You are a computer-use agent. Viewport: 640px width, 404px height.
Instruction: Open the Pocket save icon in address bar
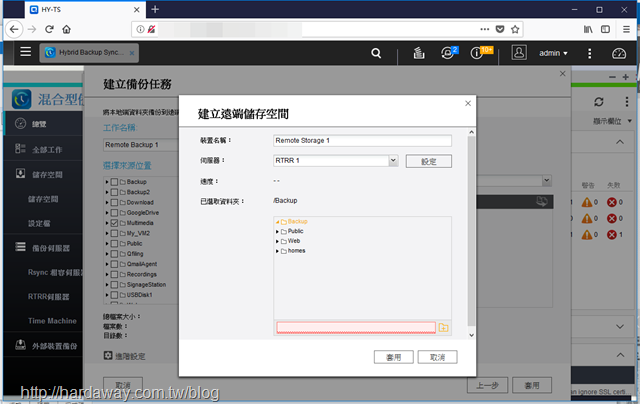pyautogui.click(x=500, y=29)
